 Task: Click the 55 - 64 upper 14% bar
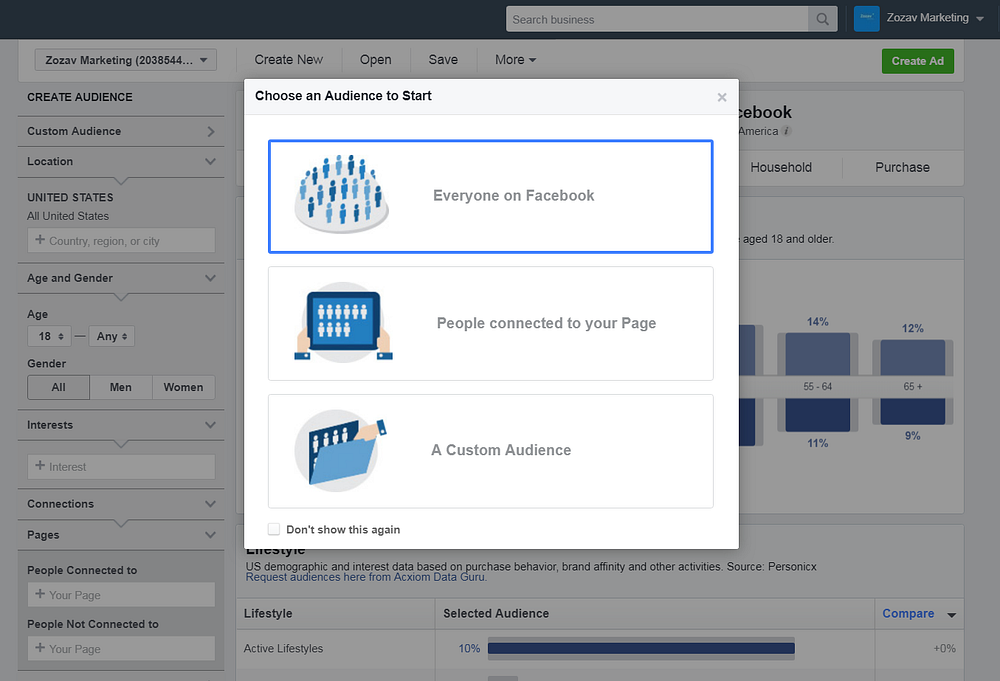pos(818,354)
